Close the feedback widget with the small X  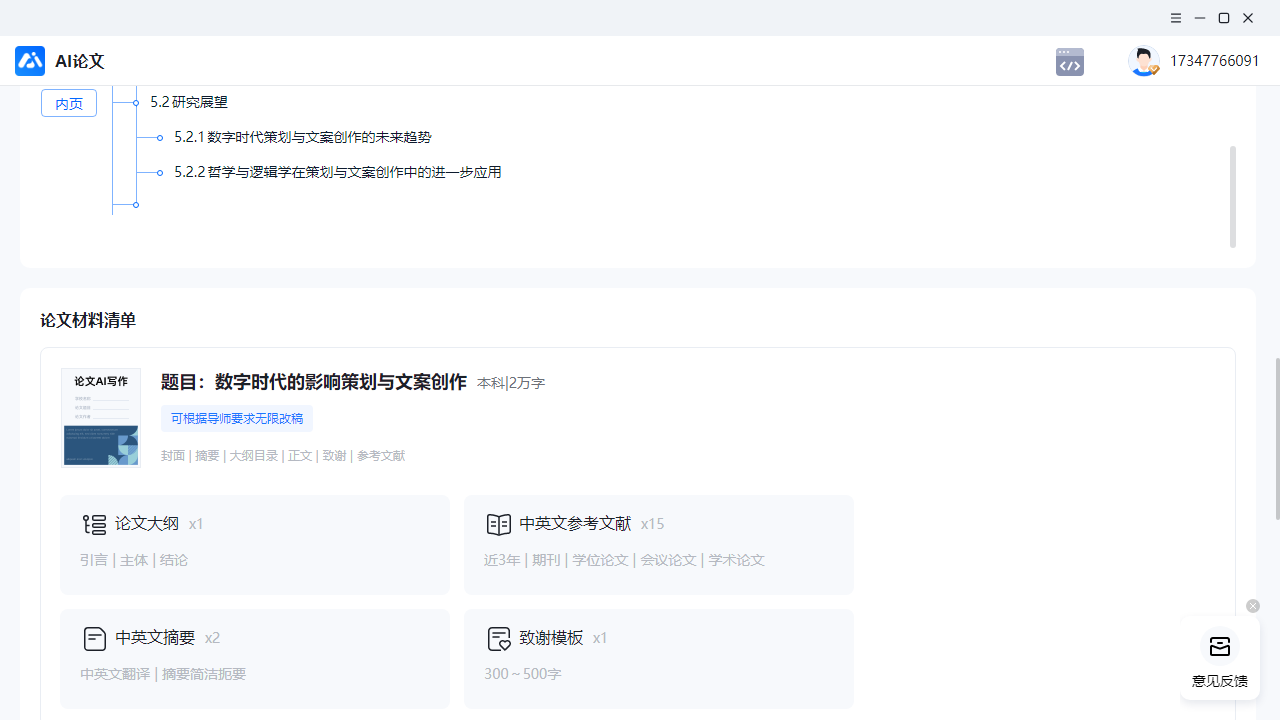point(1252,605)
